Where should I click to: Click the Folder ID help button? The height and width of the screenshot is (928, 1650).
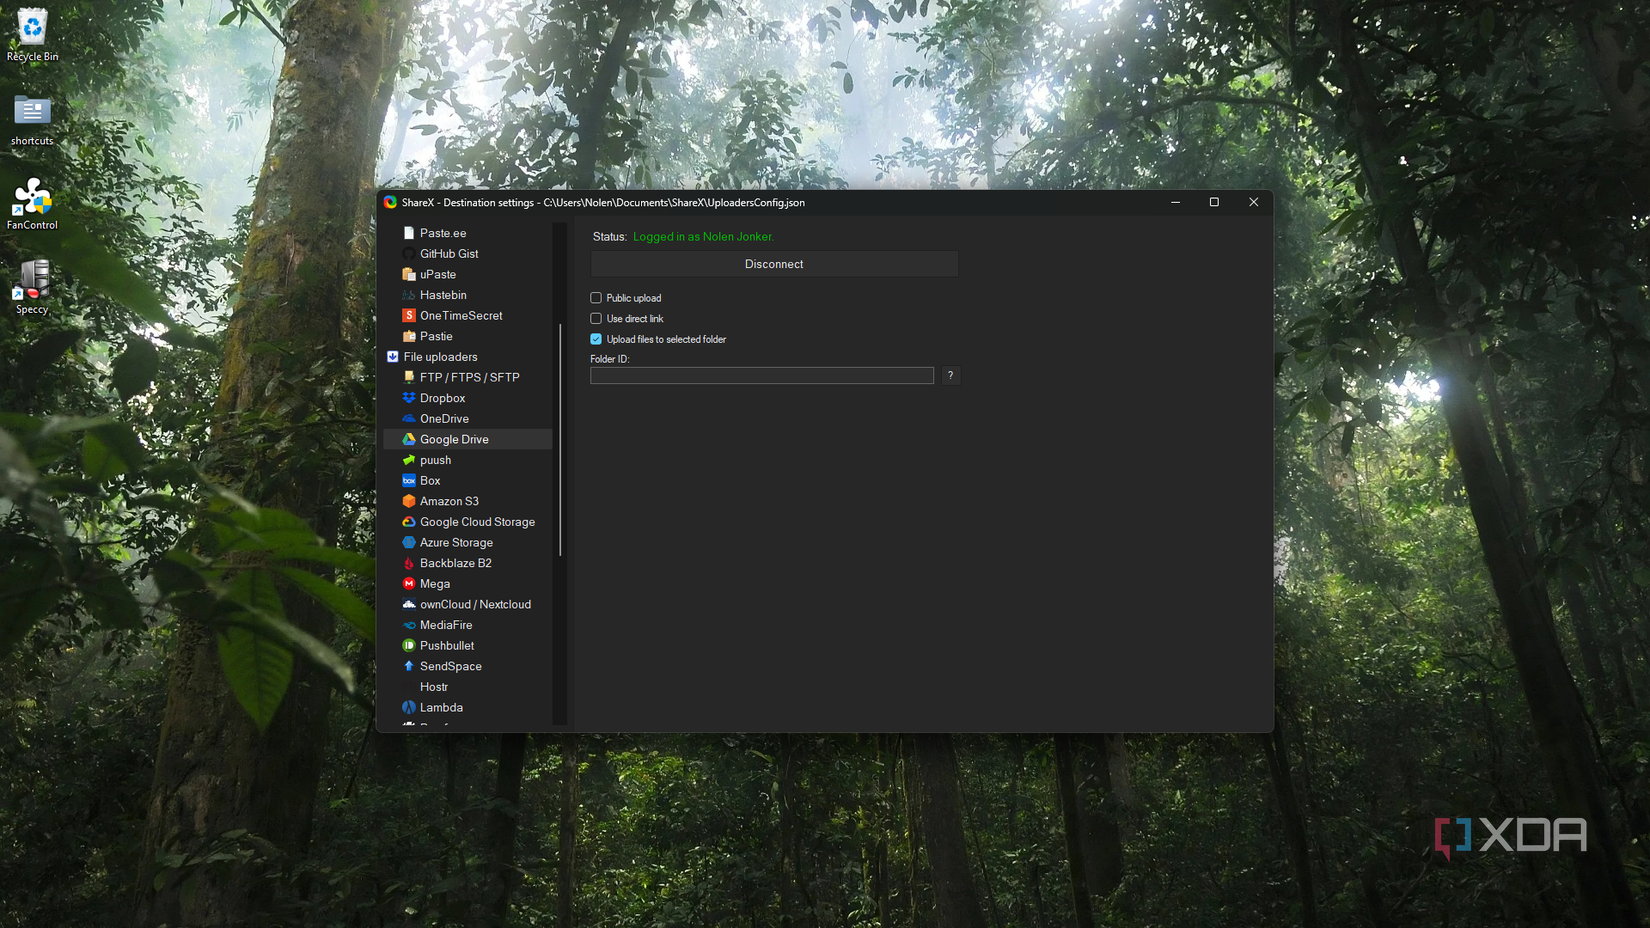pos(950,375)
